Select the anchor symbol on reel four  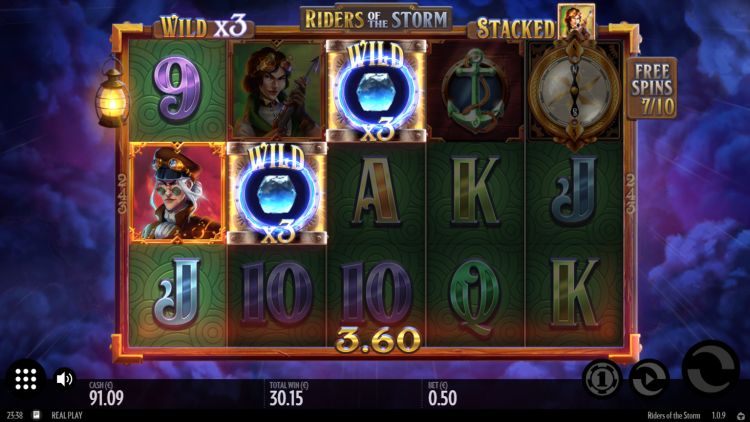point(475,91)
